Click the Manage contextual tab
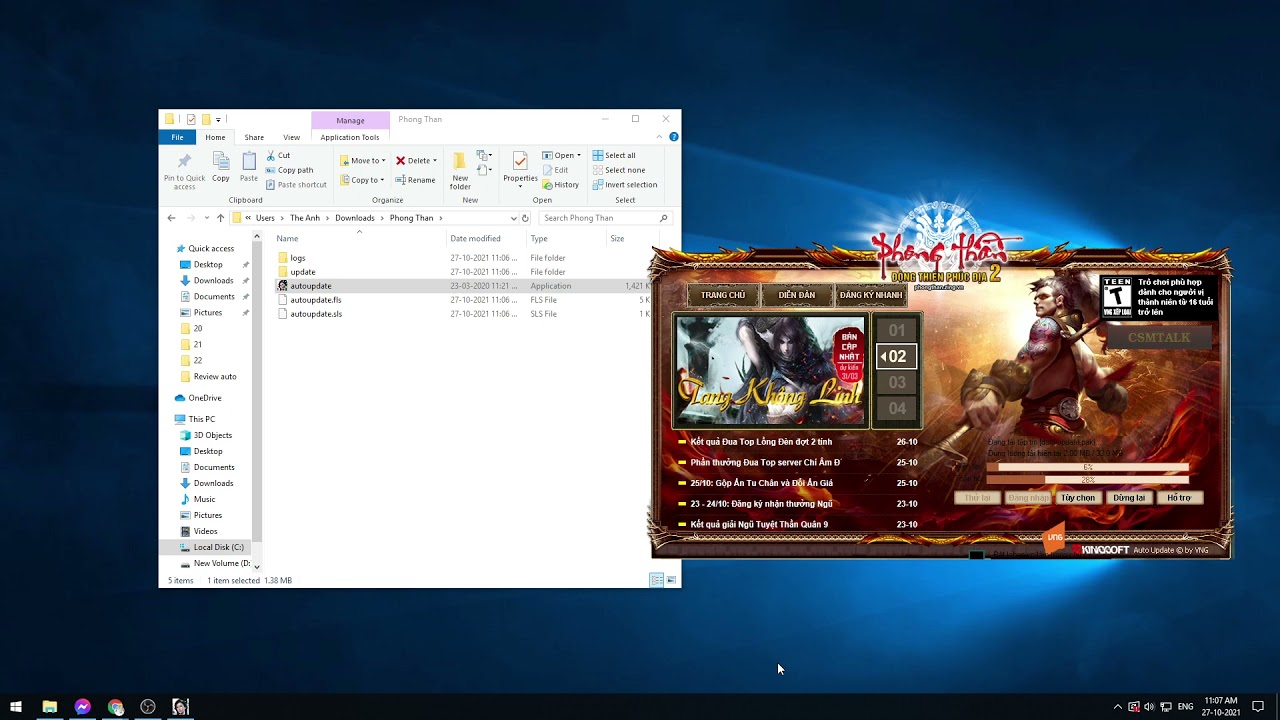The height and width of the screenshot is (720, 1280). coord(350,120)
